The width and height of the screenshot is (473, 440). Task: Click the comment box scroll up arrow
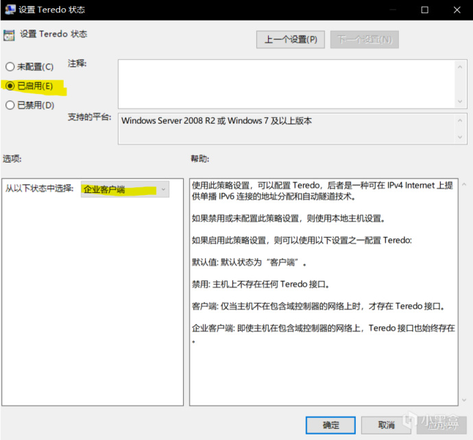point(460,67)
